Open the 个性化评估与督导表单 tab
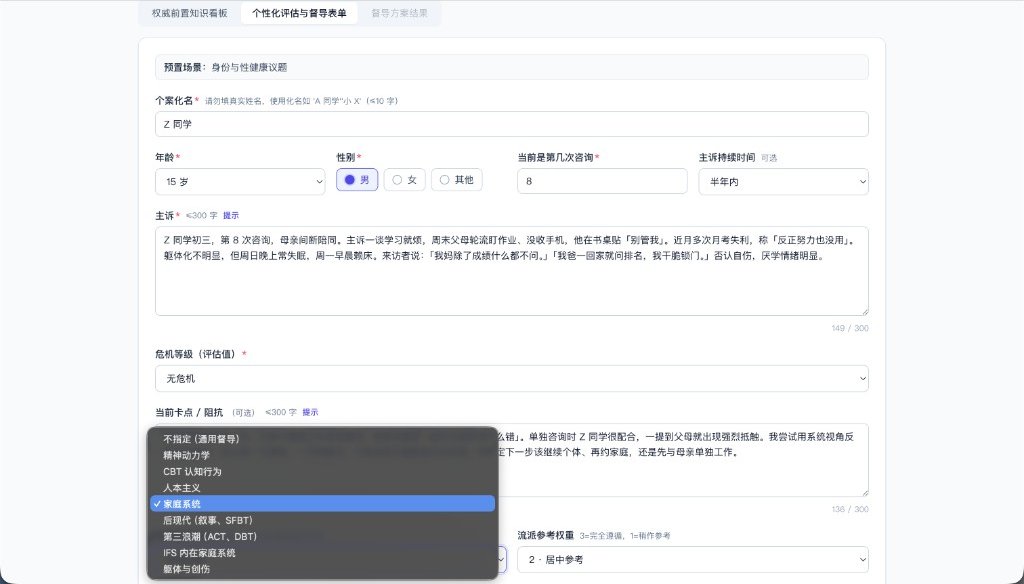The image size is (1024, 584). tap(299, 13)
